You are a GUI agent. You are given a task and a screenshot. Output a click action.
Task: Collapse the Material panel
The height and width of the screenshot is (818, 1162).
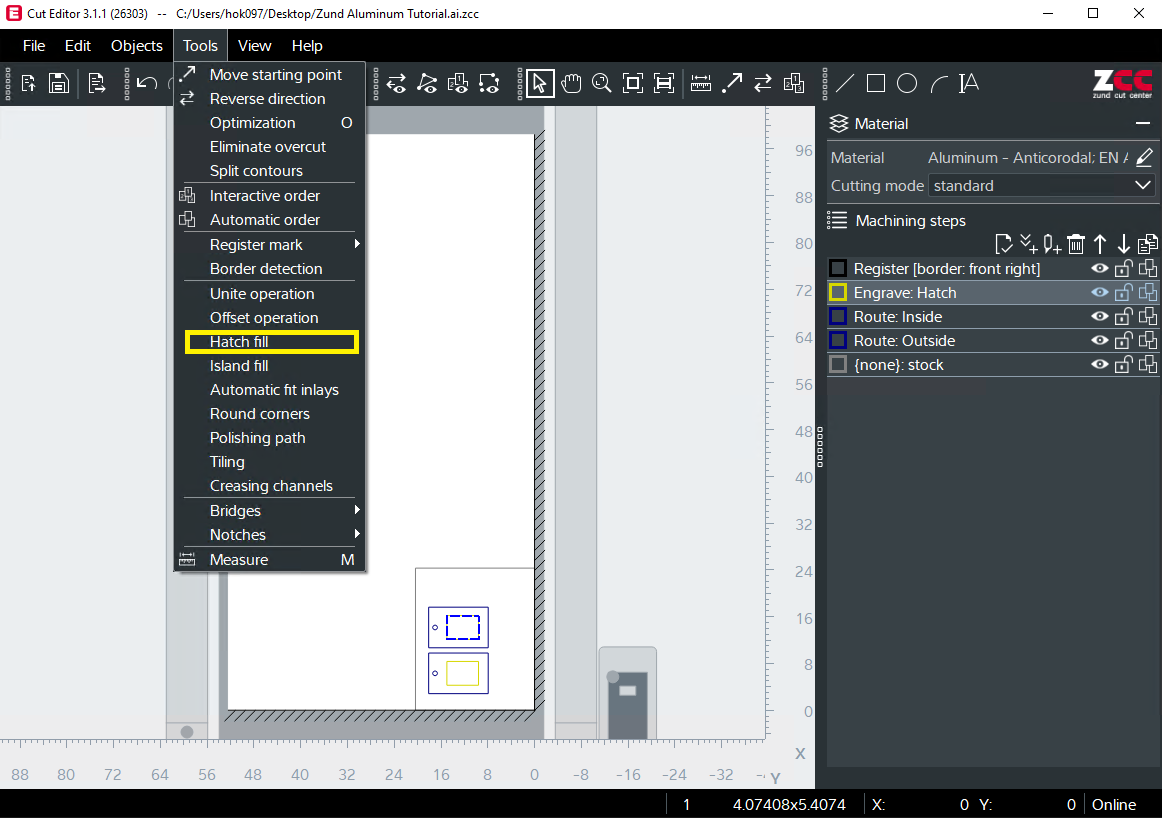click(1143, 123)
